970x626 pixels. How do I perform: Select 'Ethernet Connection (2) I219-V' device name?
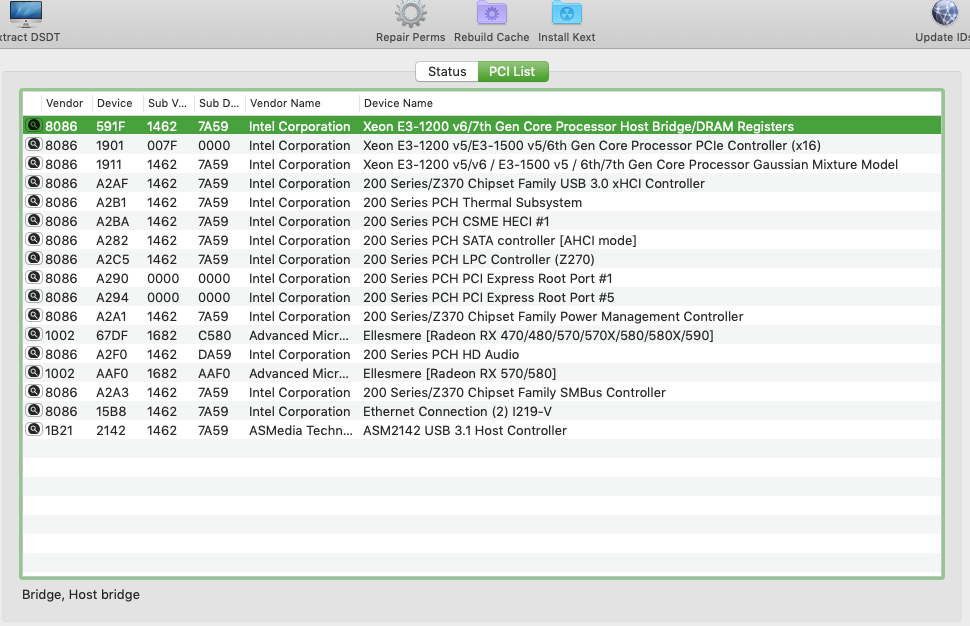tap(457, 411)
